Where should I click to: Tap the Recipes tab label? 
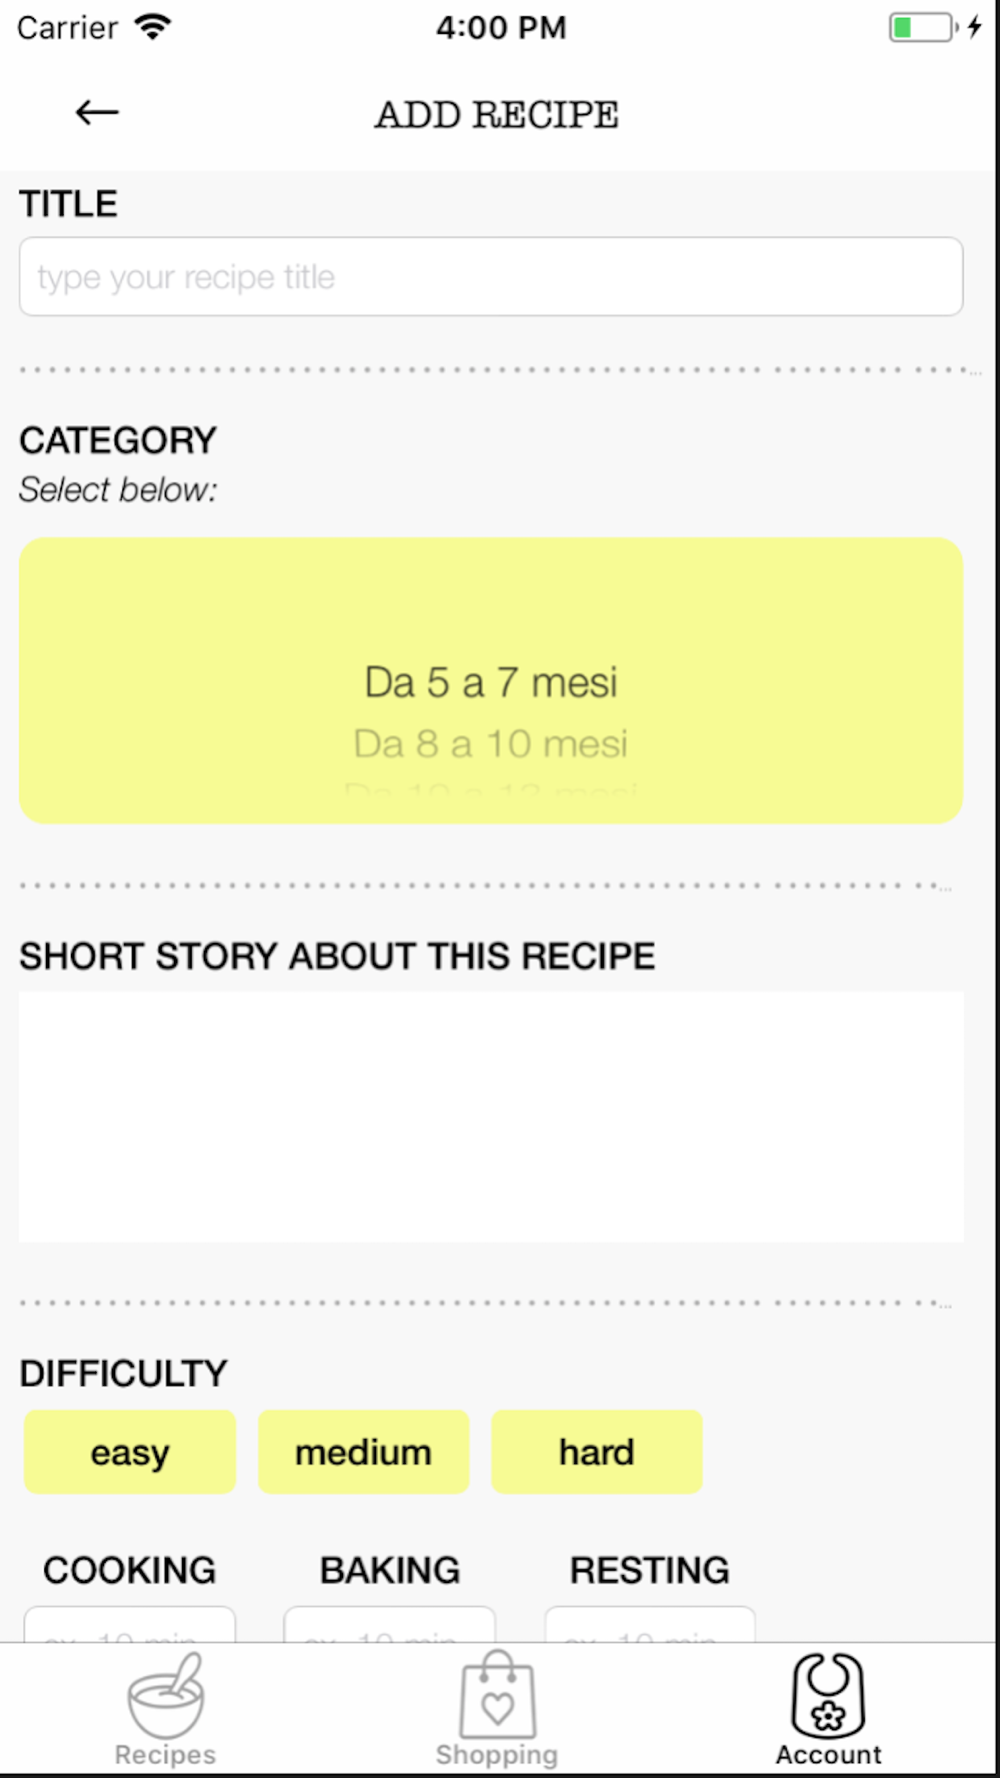tap(165, 1755)
